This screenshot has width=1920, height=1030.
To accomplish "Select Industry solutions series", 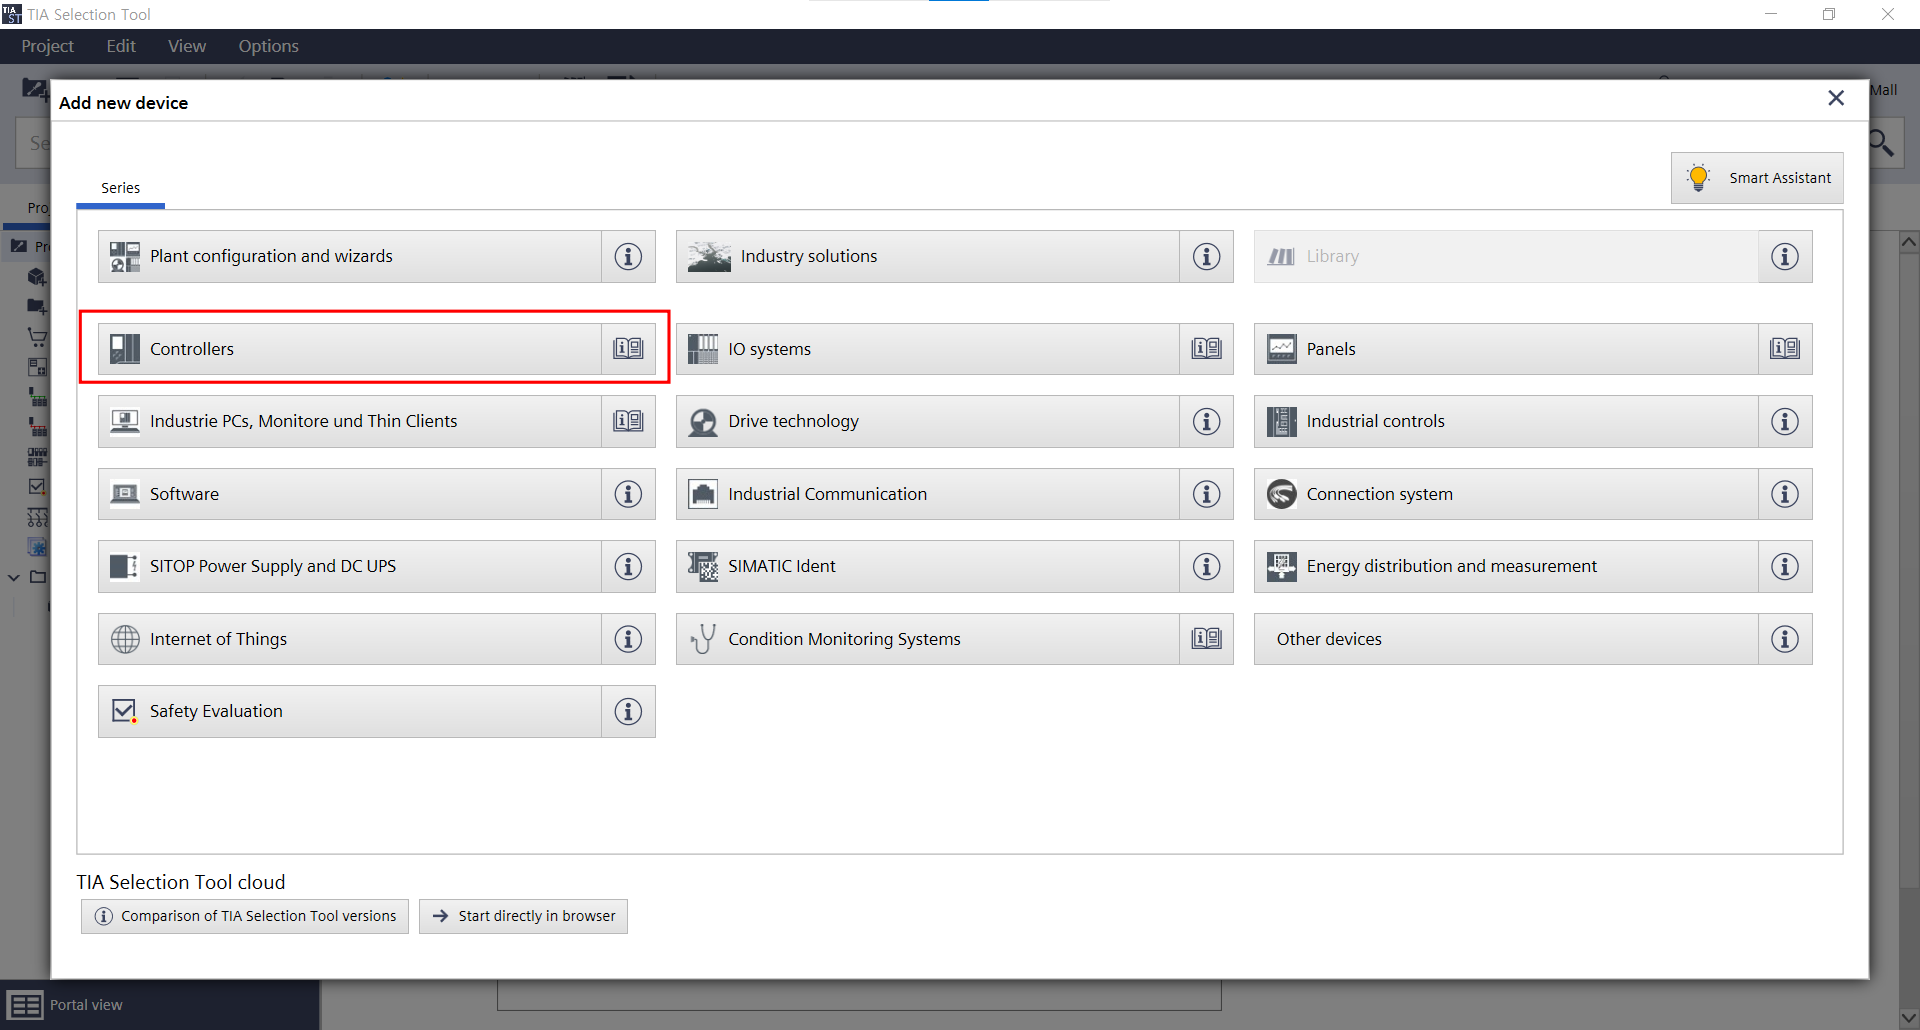I will pyautogui.click(x=928, y=257).
